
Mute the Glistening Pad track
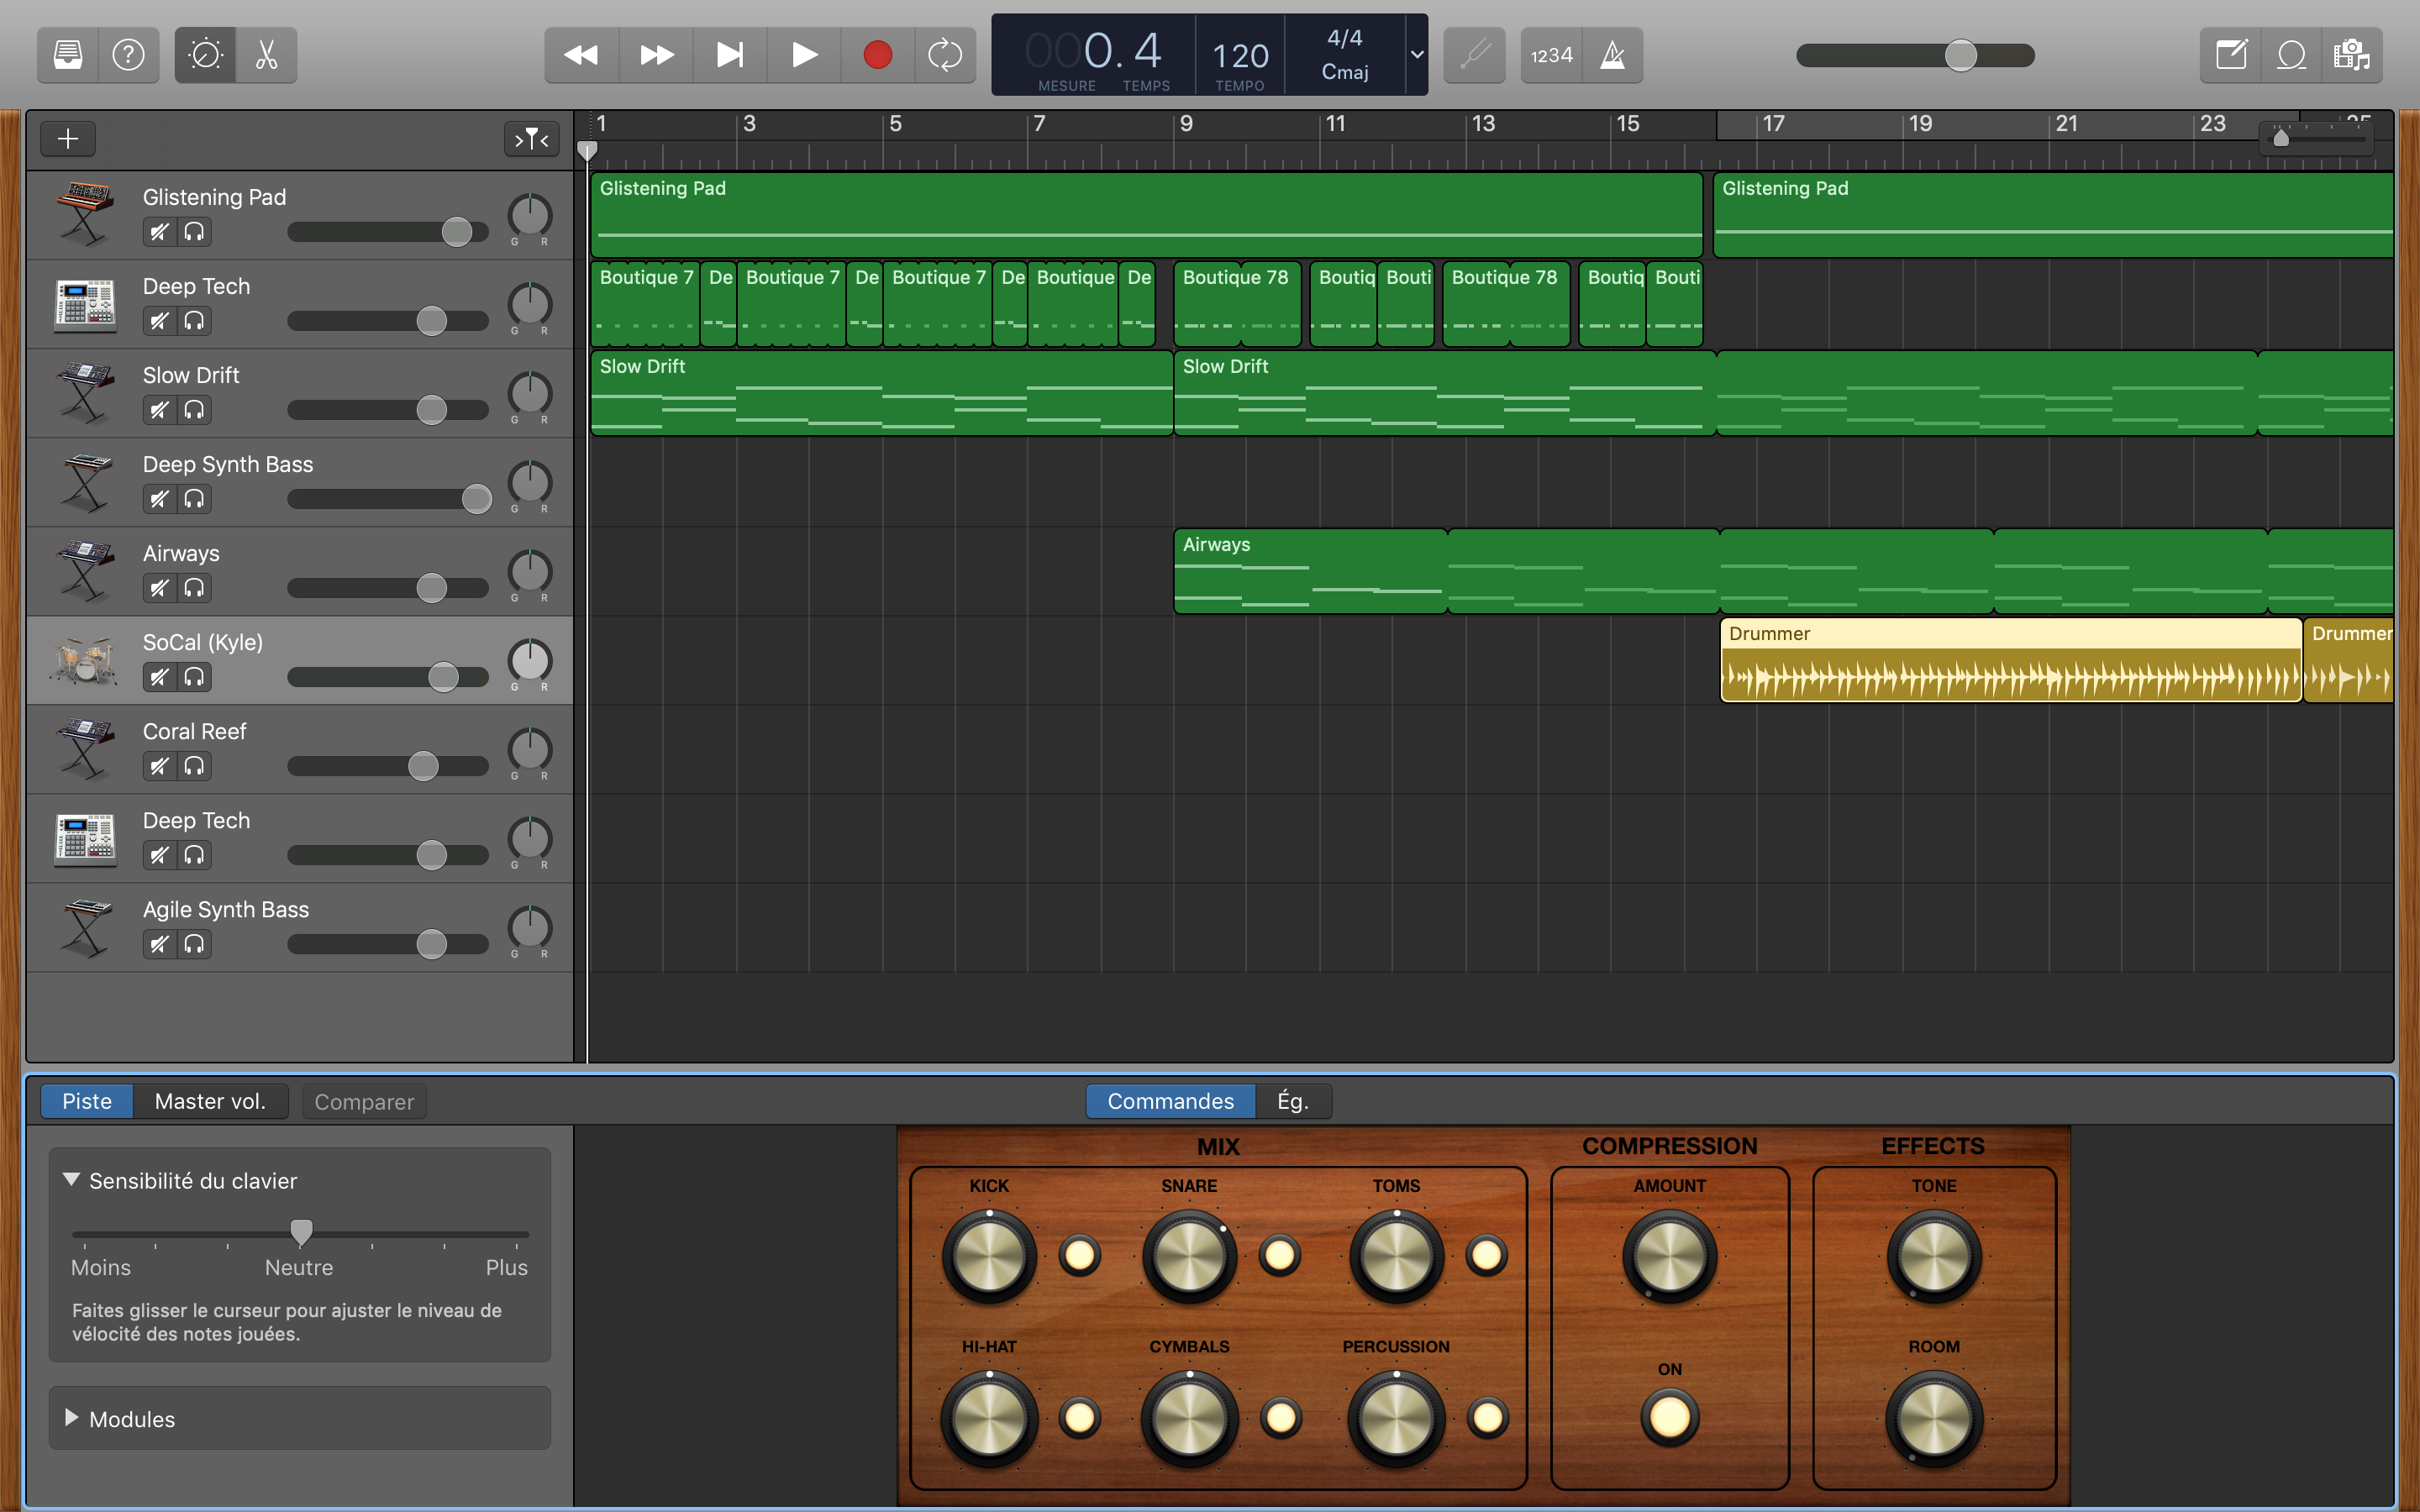(159, 232)
